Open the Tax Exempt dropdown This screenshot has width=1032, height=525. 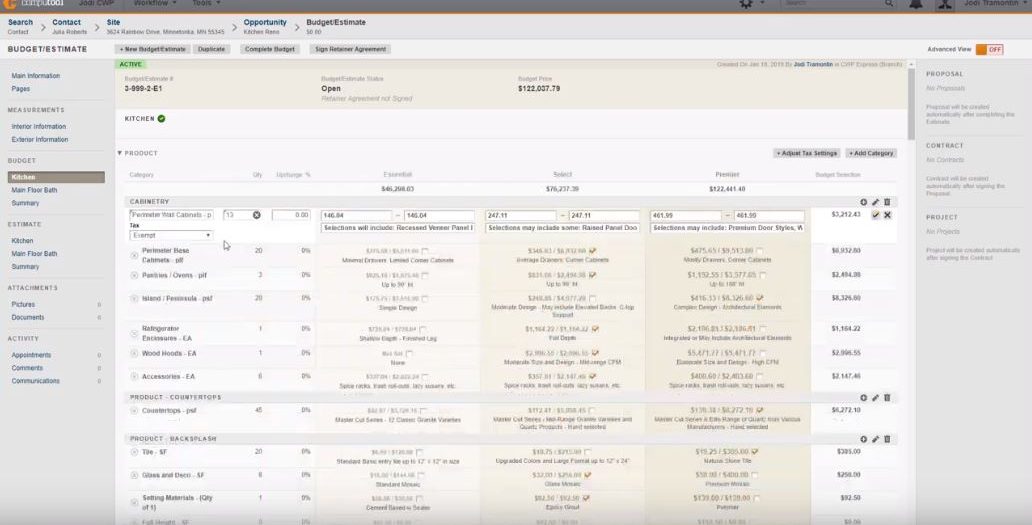[171, 236]
